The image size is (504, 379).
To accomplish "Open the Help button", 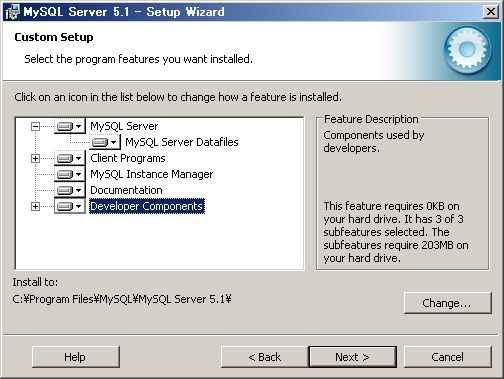I will click(x=75, y=357).
